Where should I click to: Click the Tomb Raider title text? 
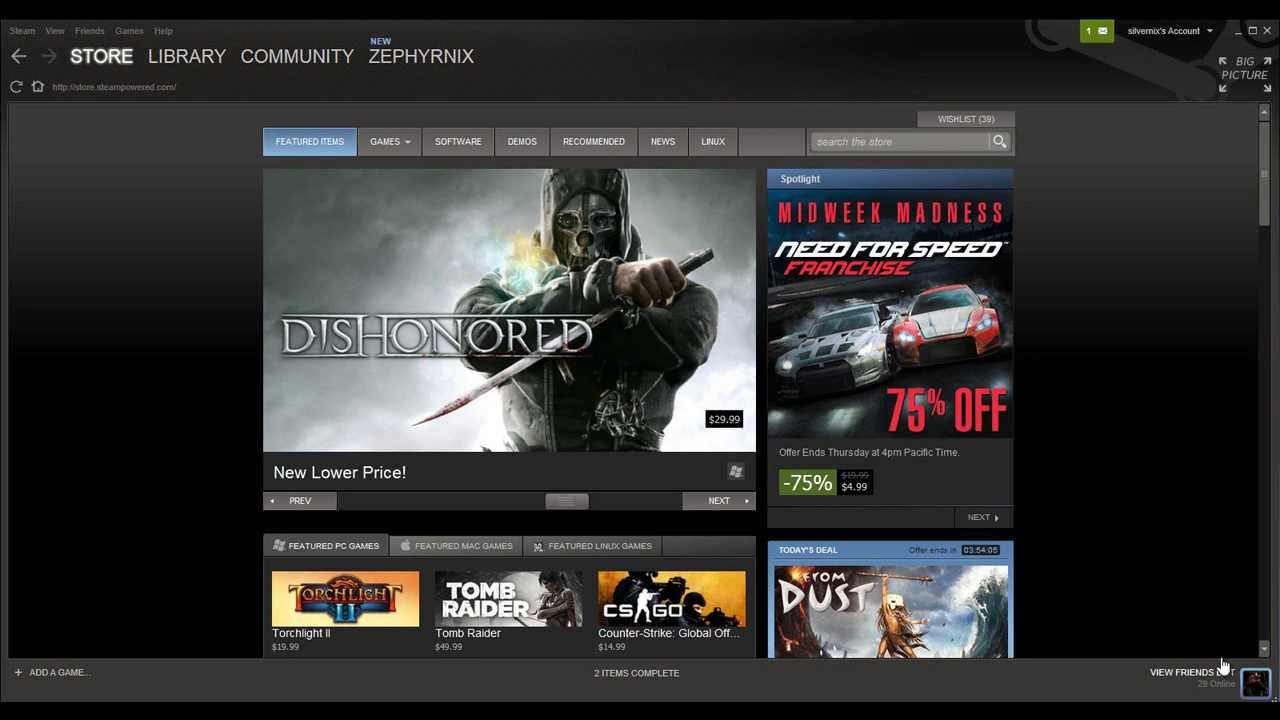pyautogui.click(x=468, y=633)
